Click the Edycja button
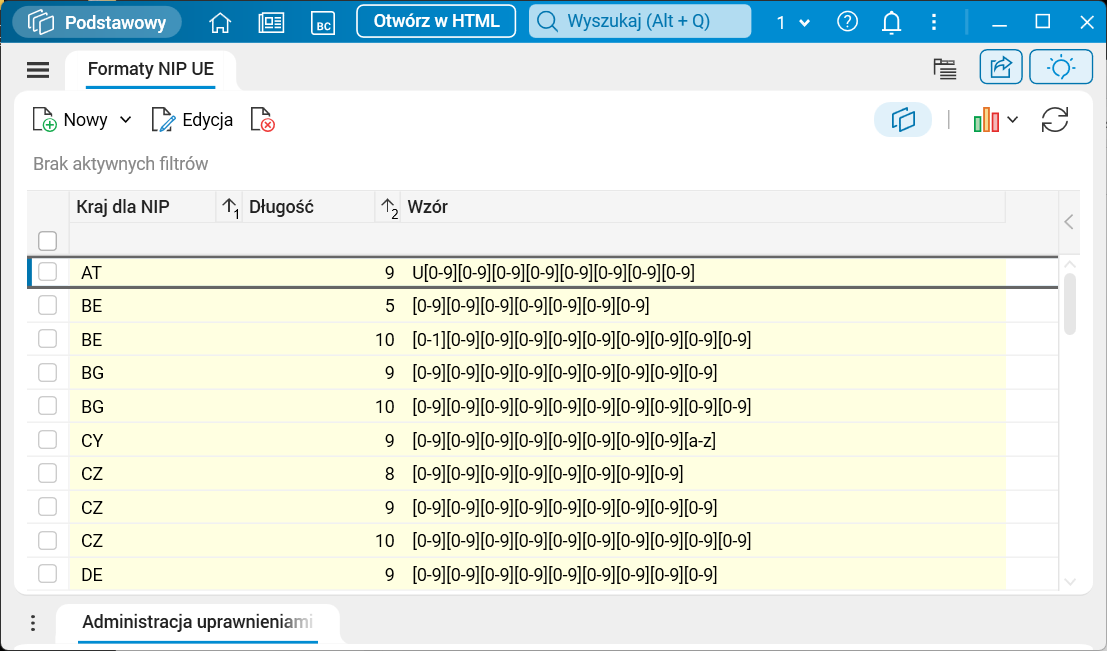 coord(193,120)
